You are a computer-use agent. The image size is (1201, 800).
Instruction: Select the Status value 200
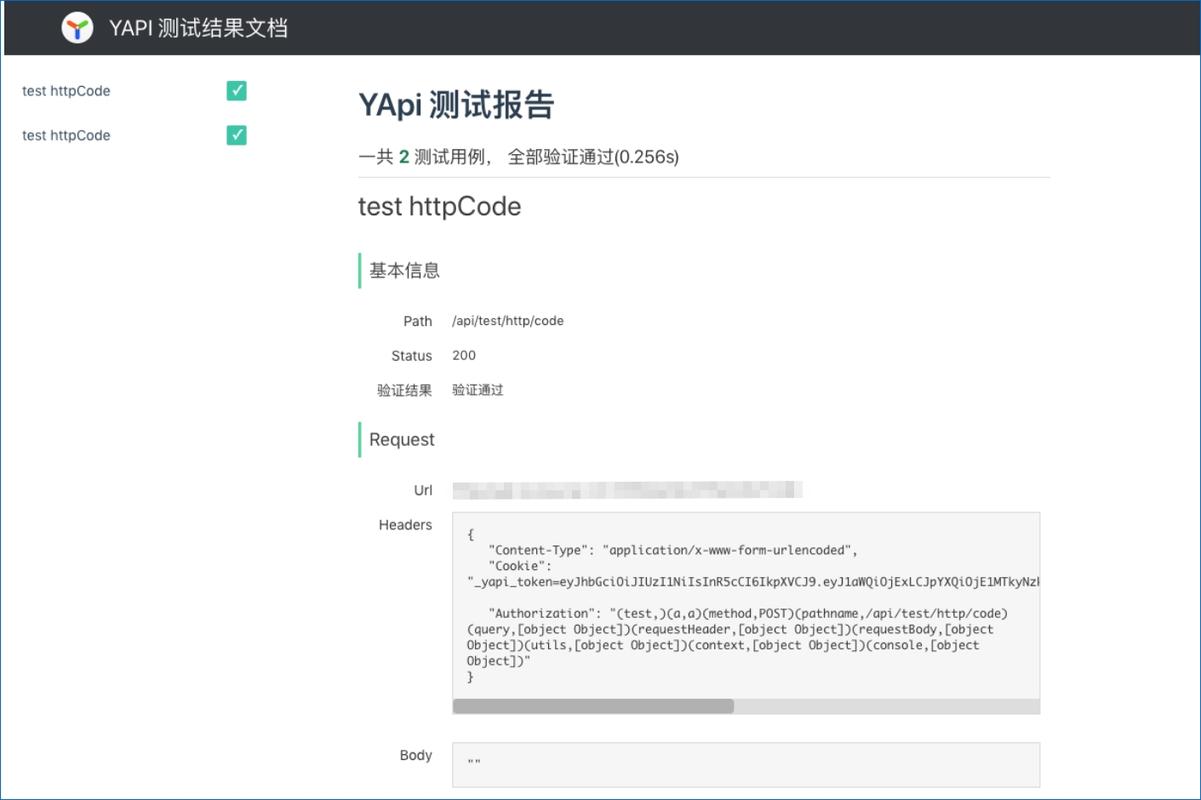pyautogui.click(x=464, y=355)
